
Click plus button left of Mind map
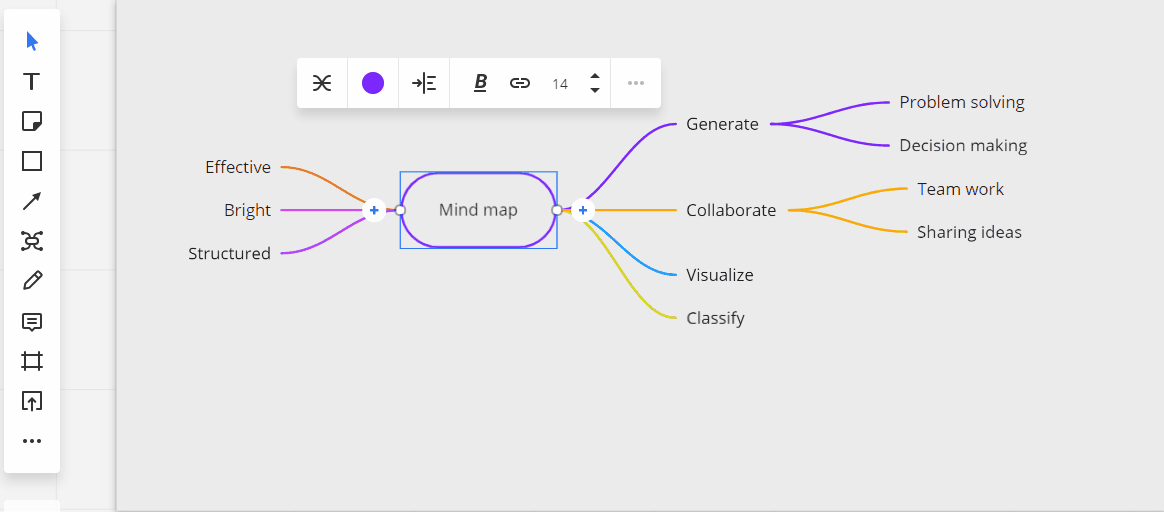tap(374, 210)
